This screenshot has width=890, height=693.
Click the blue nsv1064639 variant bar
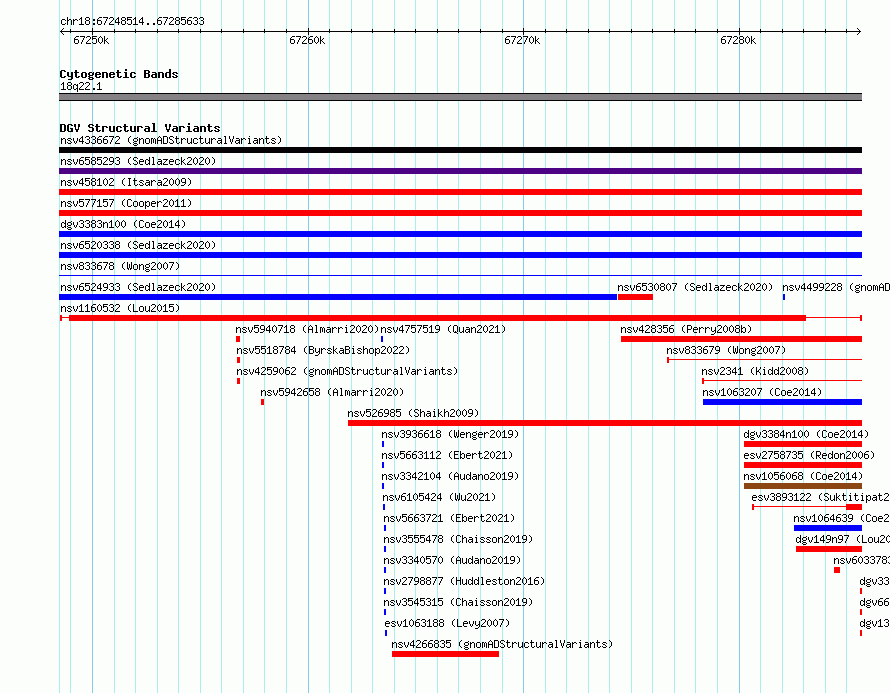828,528
